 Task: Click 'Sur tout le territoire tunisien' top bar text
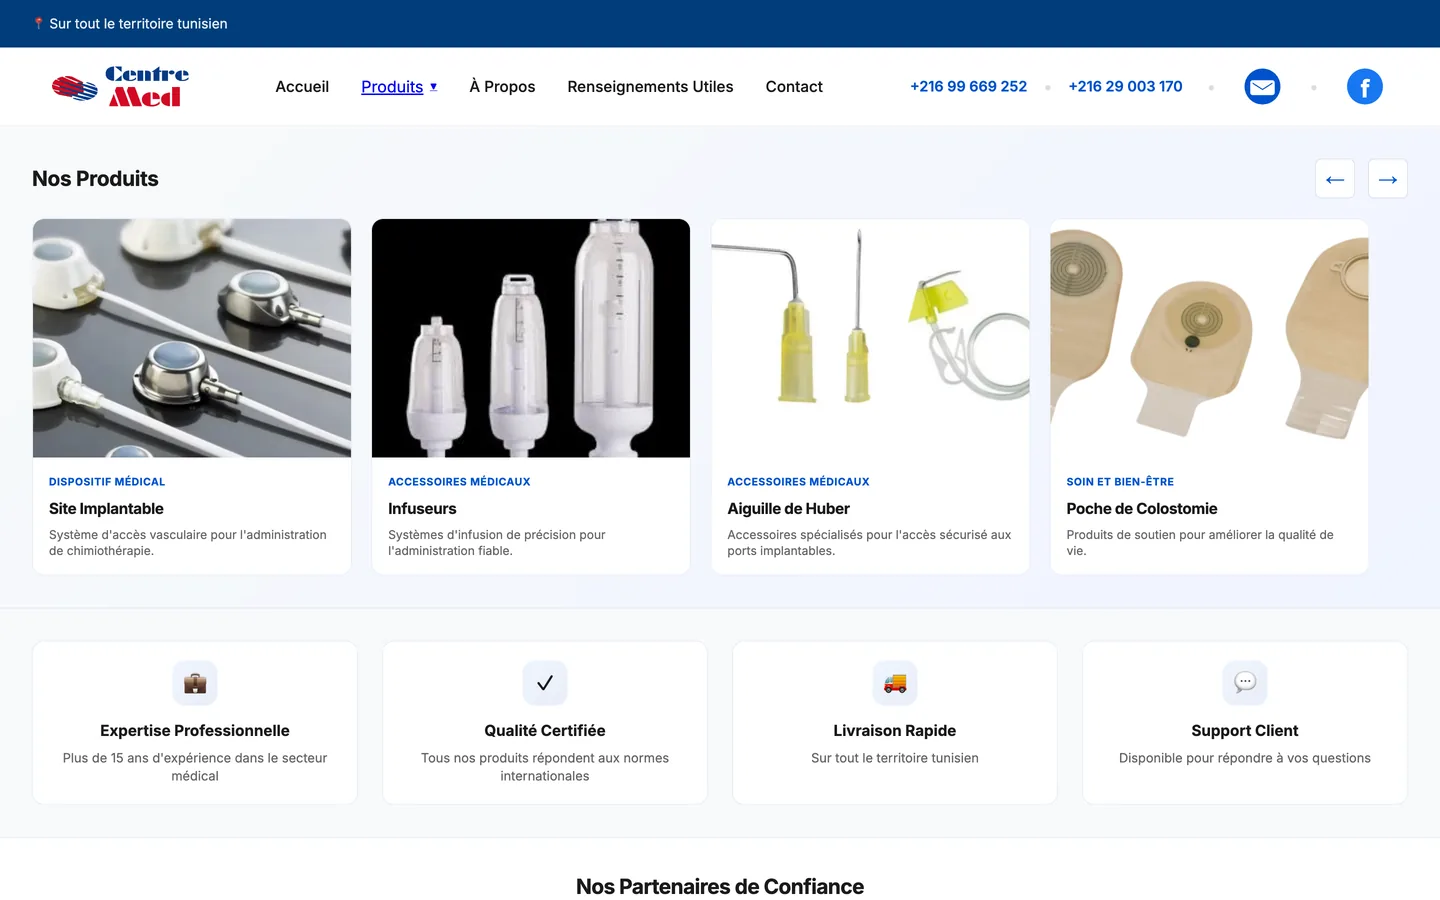(138, 23)
